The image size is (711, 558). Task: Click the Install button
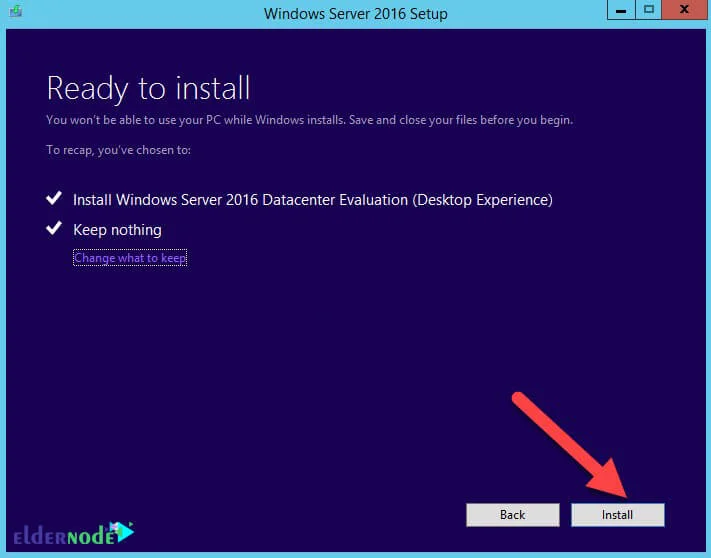(617, 514)
